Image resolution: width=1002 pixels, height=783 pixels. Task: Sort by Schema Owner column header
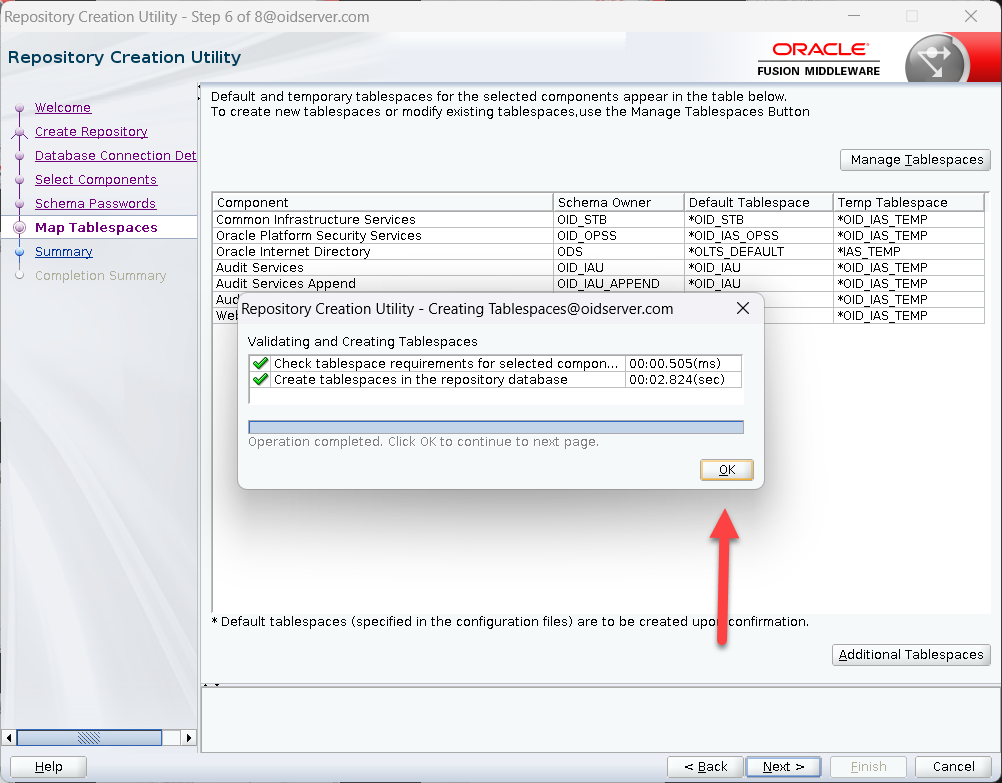tap(618, 202)
